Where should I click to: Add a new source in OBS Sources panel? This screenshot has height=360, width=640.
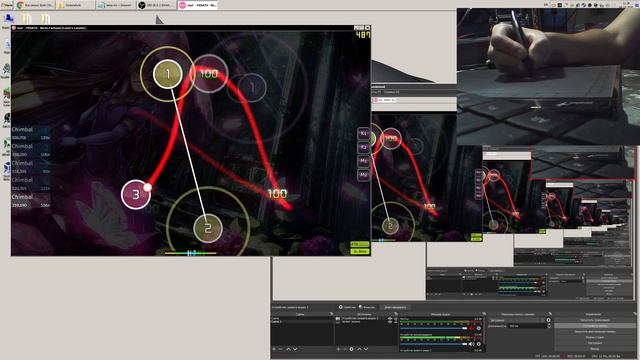338,349
